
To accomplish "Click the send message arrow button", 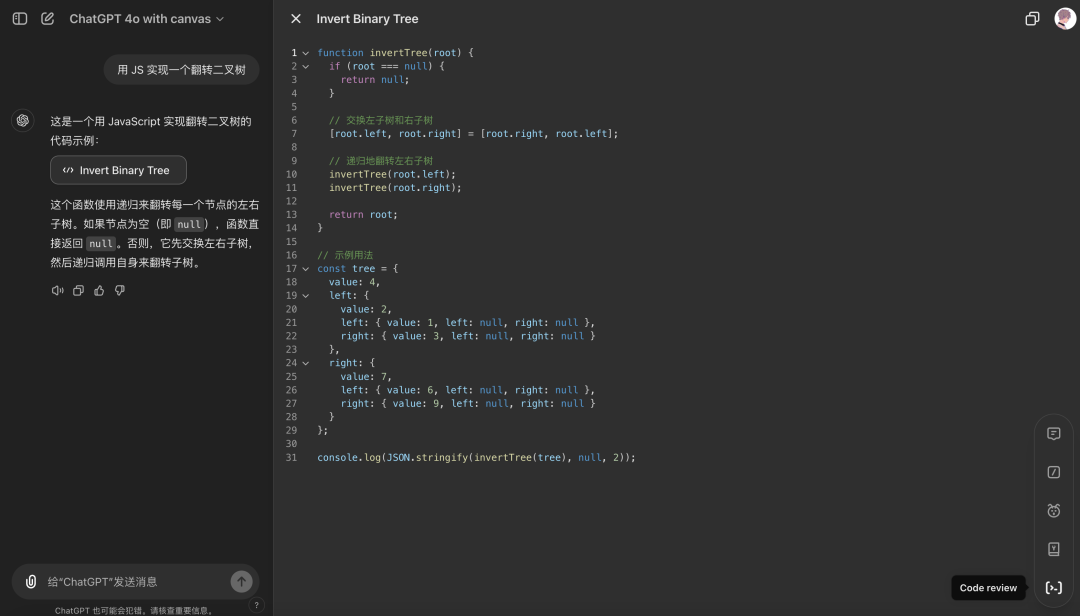I will [241, 581].
